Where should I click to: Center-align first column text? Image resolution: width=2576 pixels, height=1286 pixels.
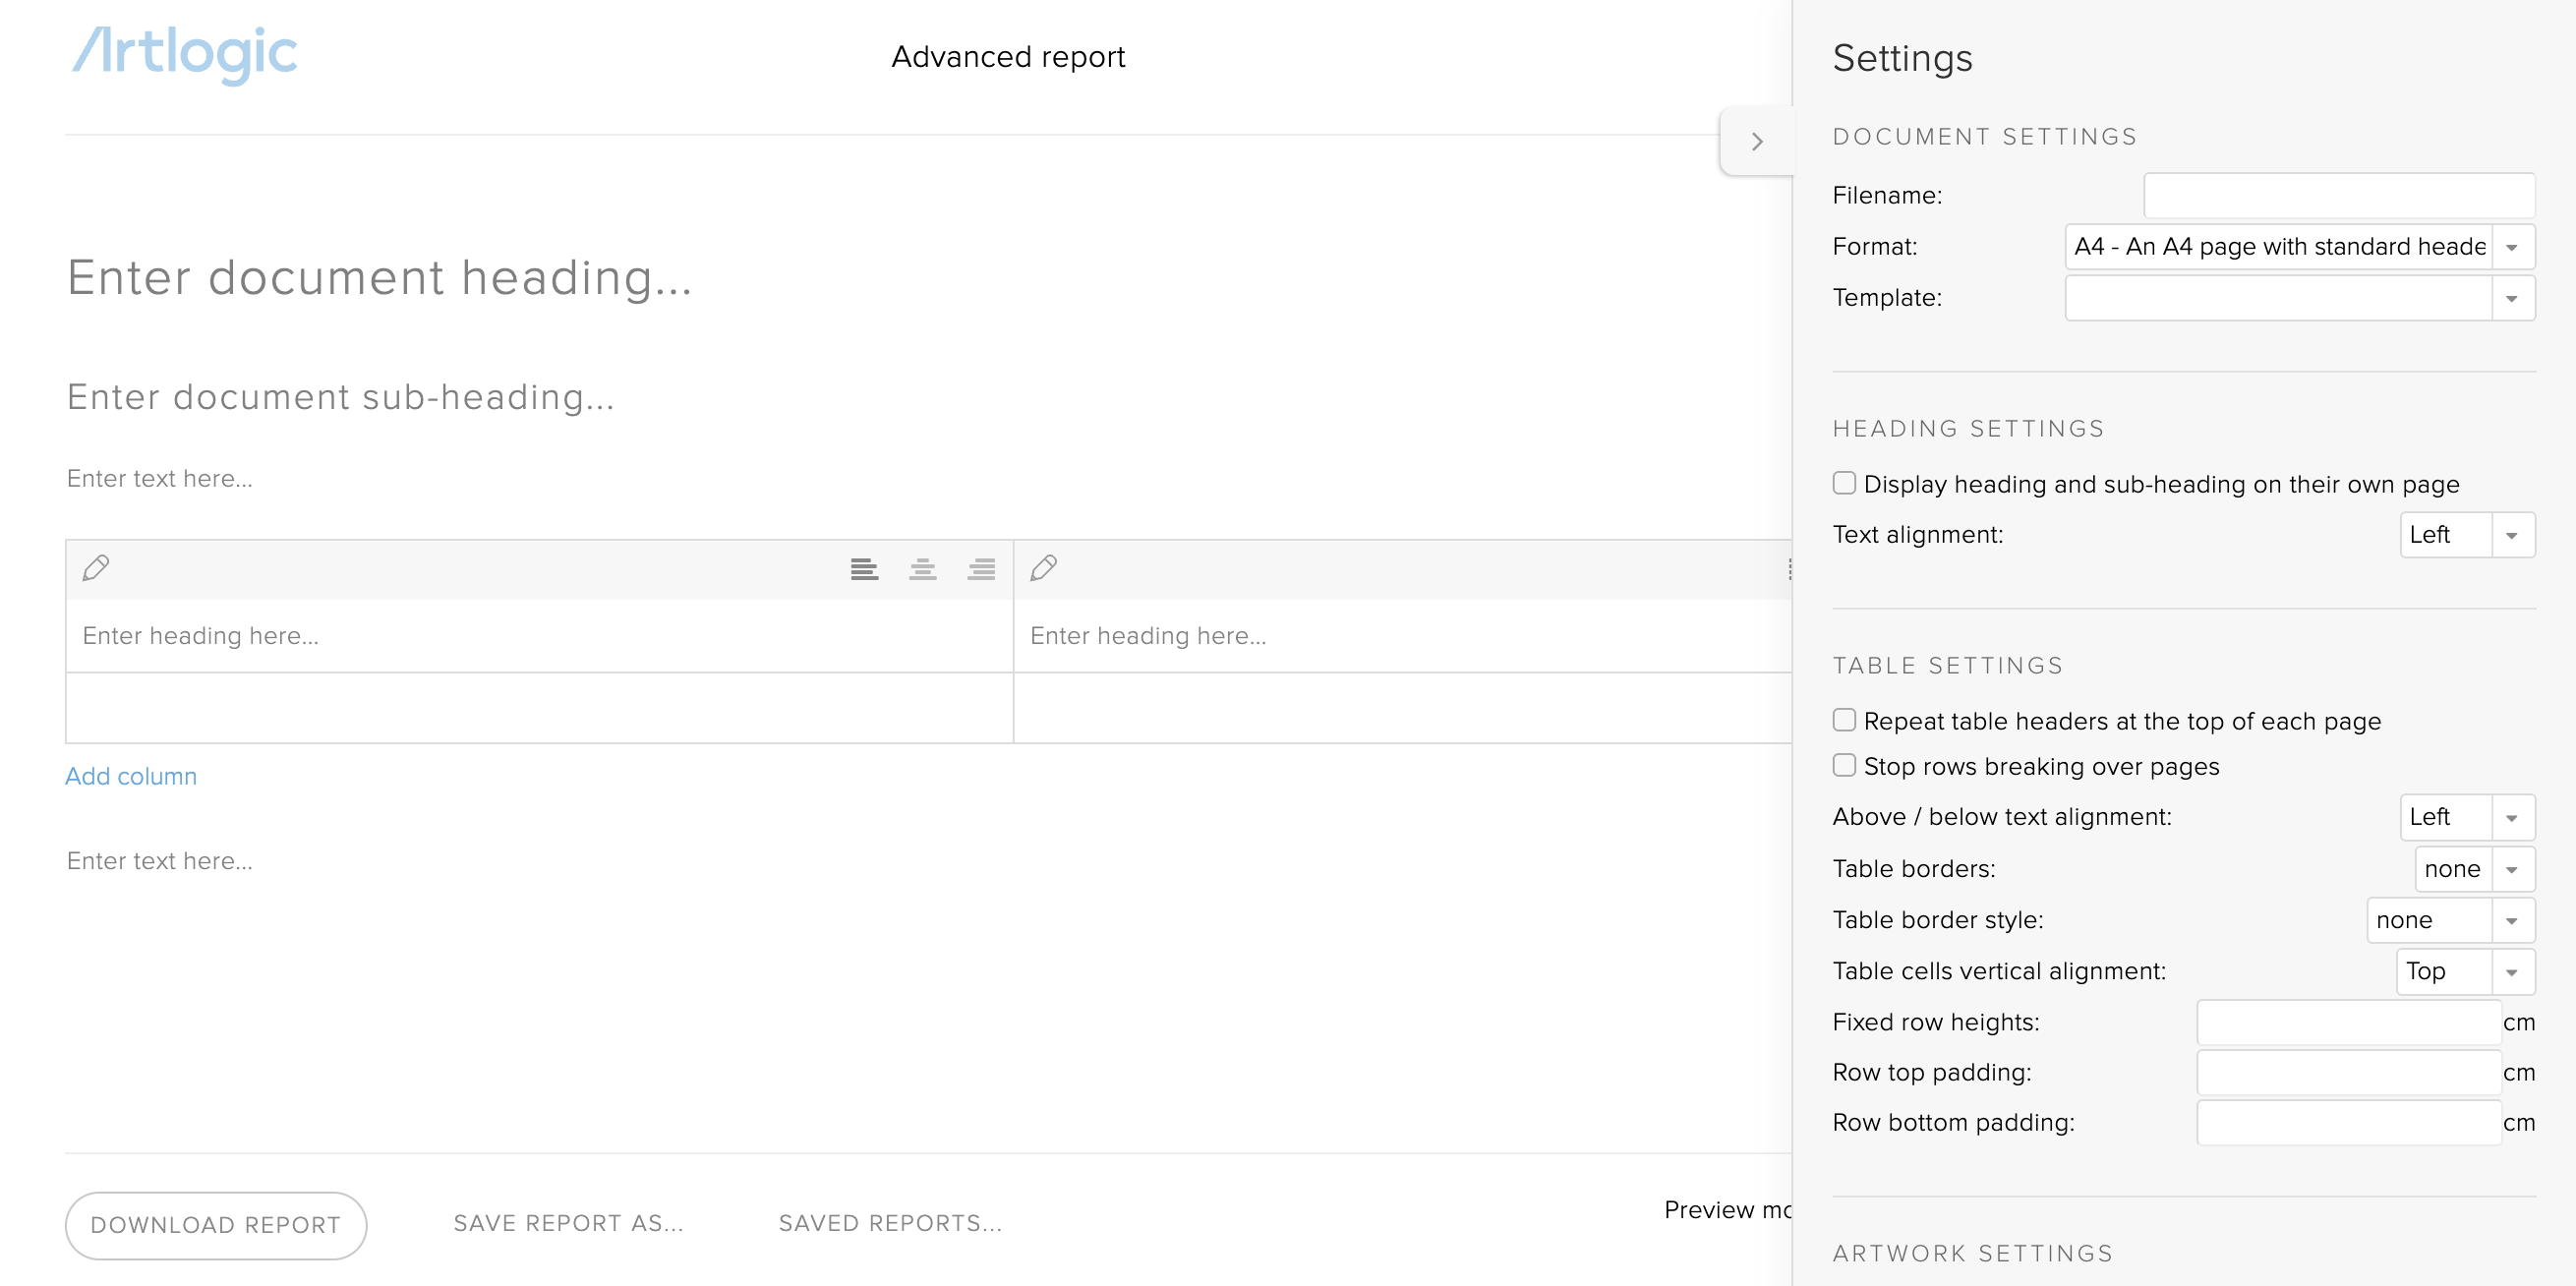click(922, 569)
